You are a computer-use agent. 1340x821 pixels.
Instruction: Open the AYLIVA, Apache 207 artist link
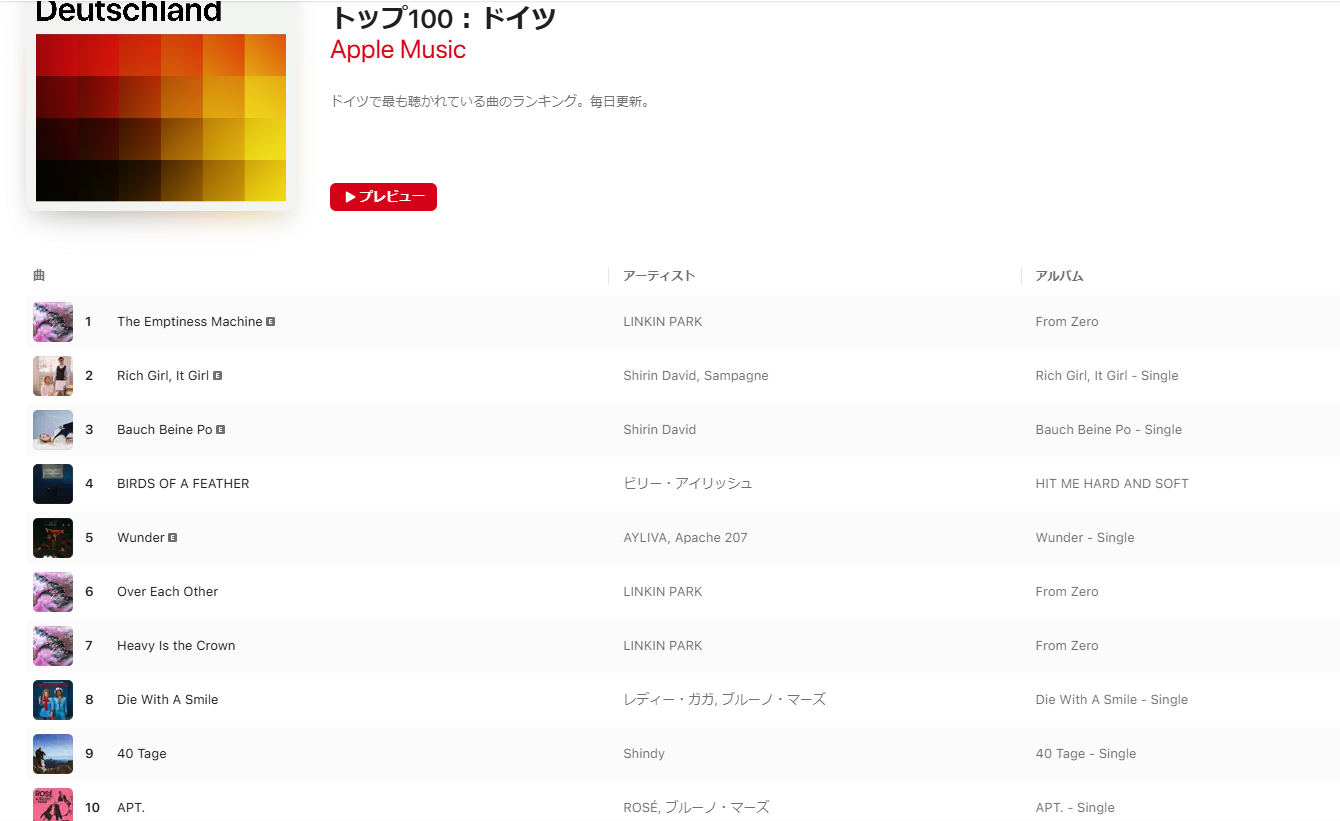click(x=685, y=538)
